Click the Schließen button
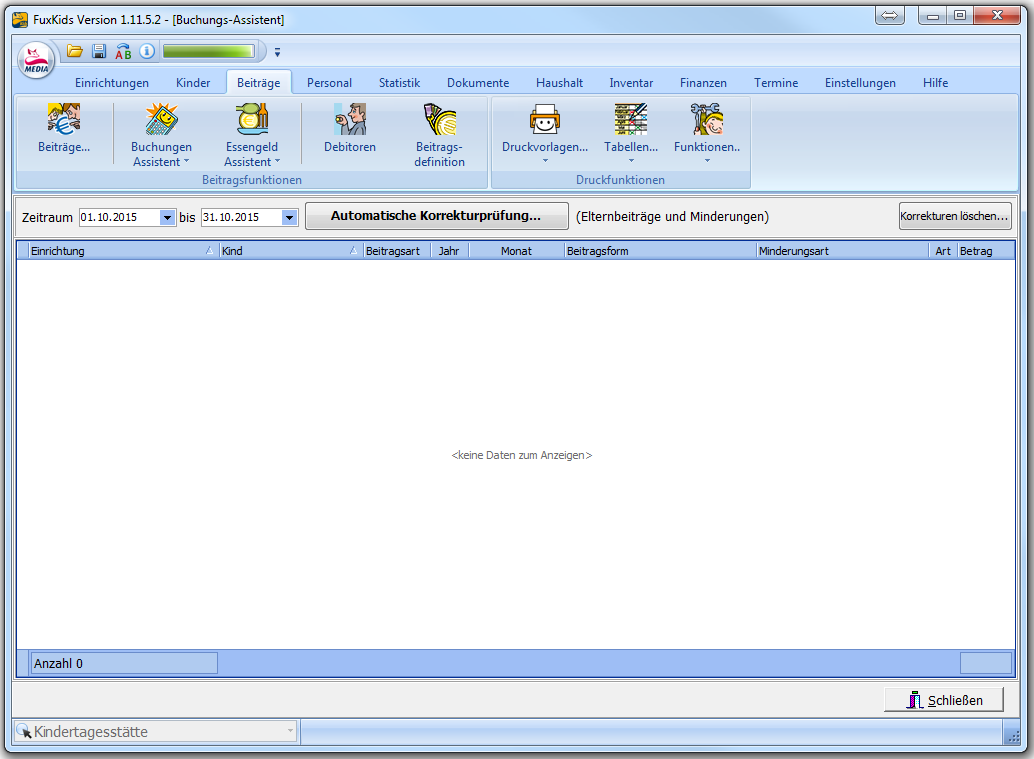This screenshot has width=1034, height=759. [943, 700]
